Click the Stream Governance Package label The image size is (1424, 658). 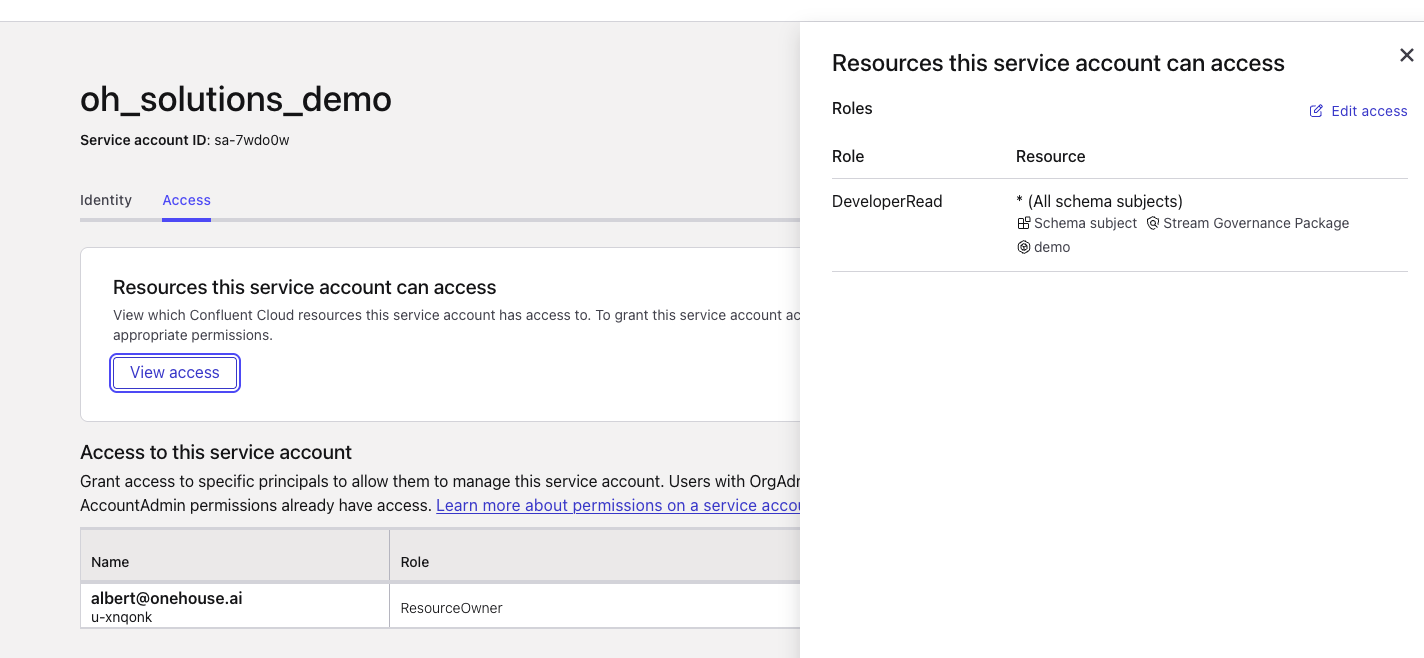point(1256,223)
